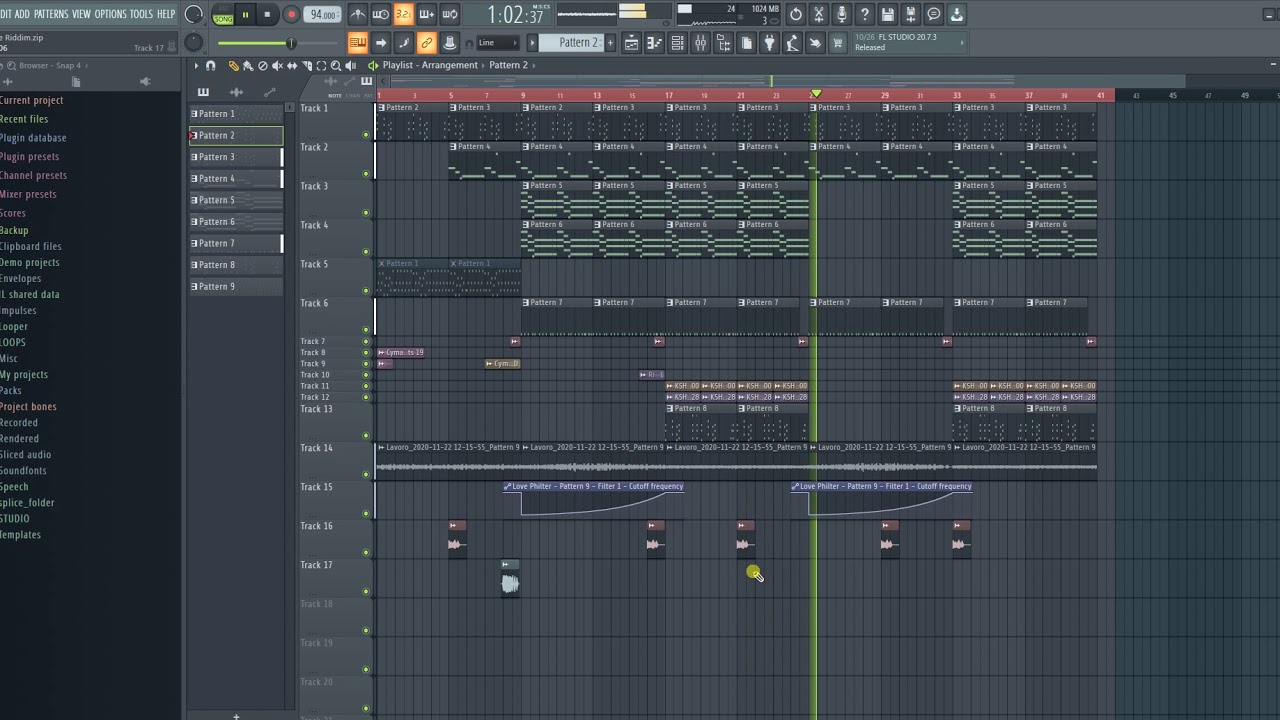Open the OPTIONS menu
Image resolution: width=1280 pixels, height=720 pixels.
(110, 14)
